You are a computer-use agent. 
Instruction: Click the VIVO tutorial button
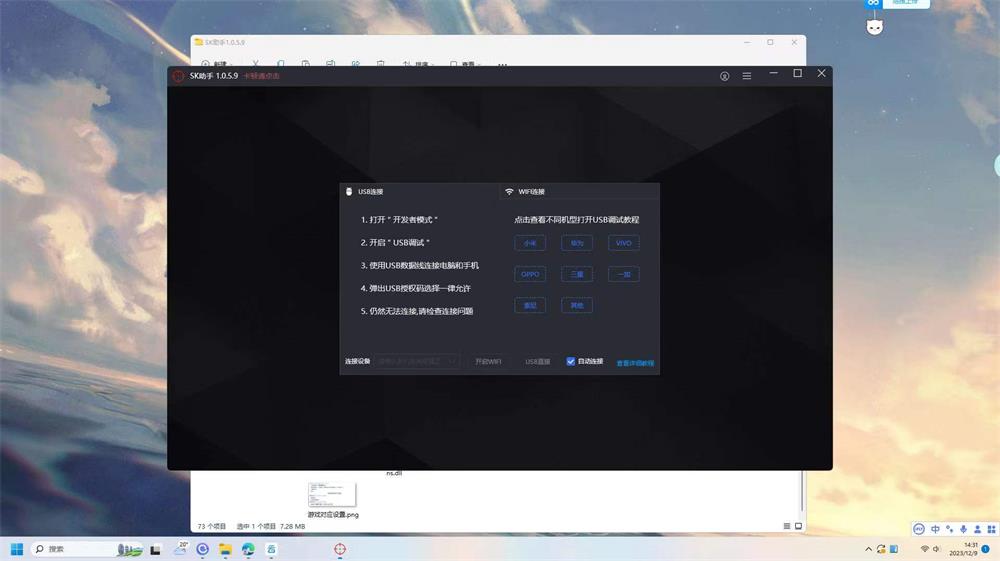tap(623, 243)
